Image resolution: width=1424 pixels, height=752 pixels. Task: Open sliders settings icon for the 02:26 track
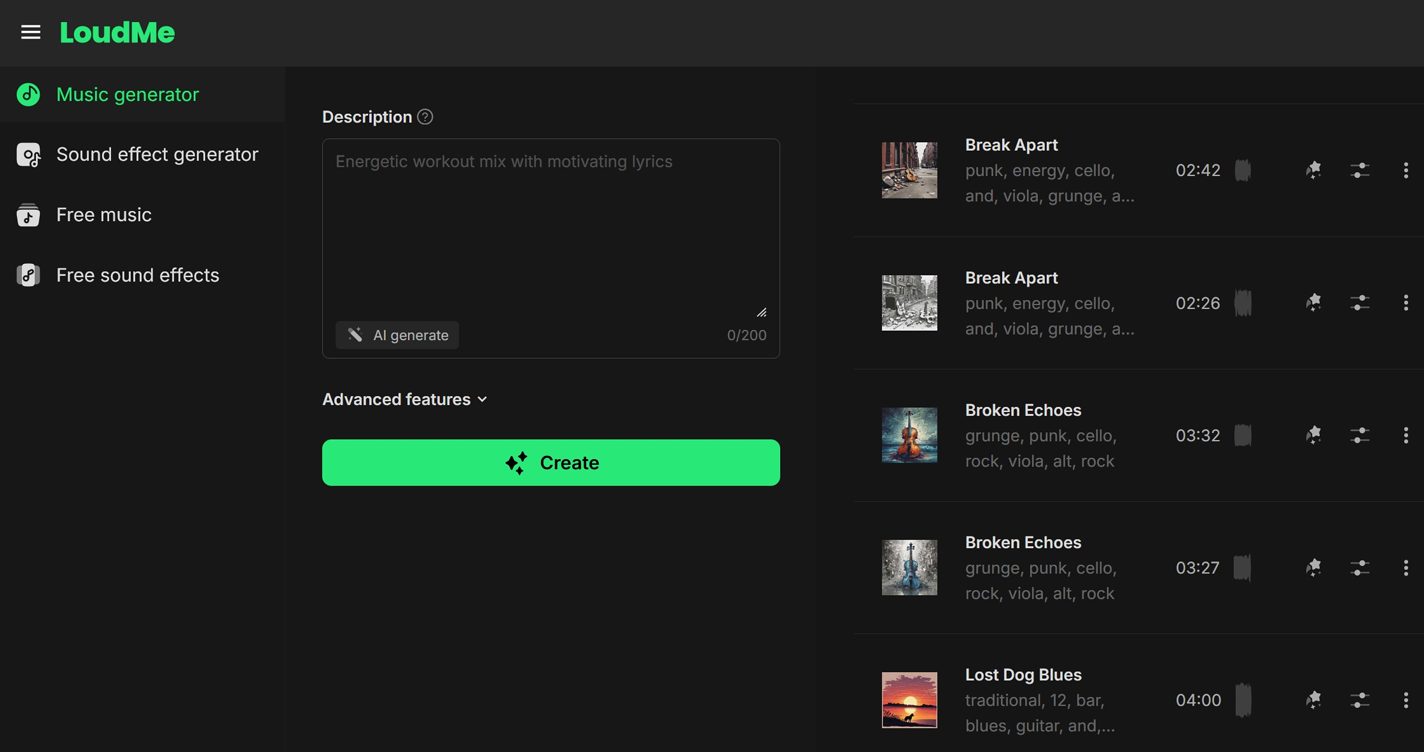tap(1359, 302)
